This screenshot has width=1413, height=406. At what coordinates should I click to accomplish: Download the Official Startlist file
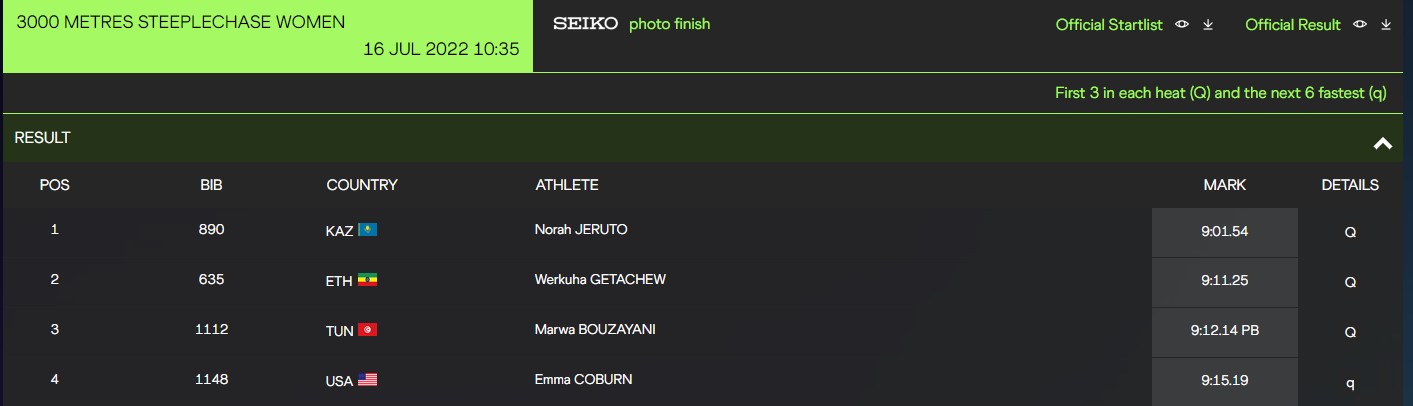tap(1208, 25)
